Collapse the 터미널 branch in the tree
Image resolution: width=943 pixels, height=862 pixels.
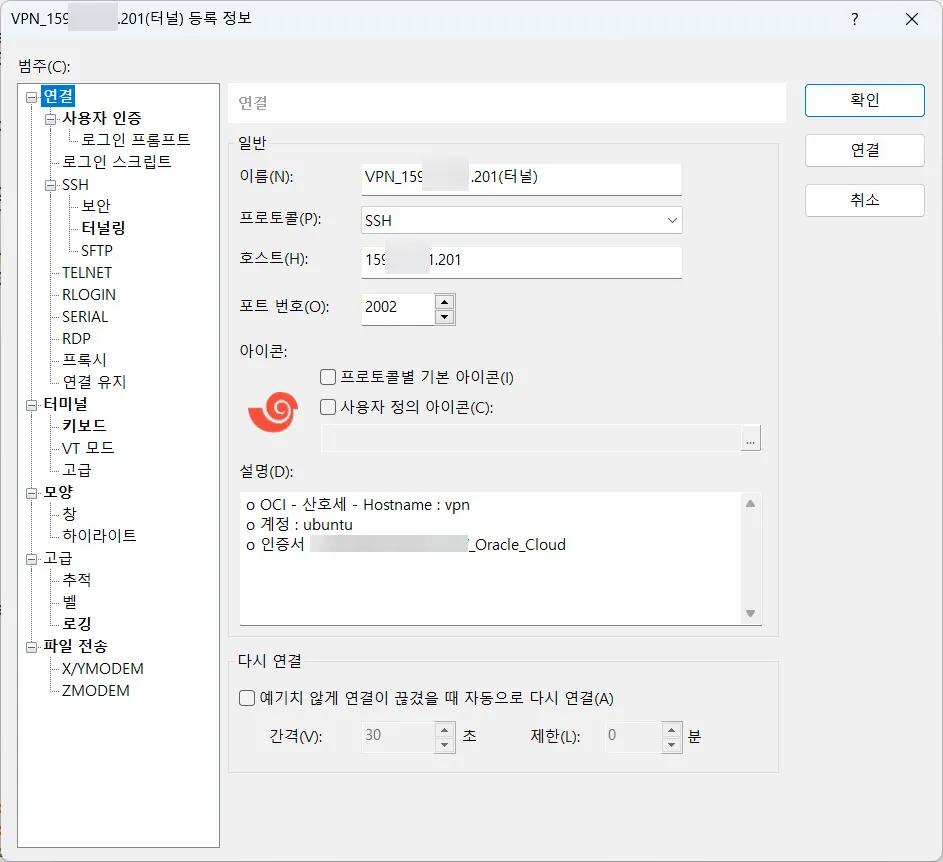coord(32,404)
